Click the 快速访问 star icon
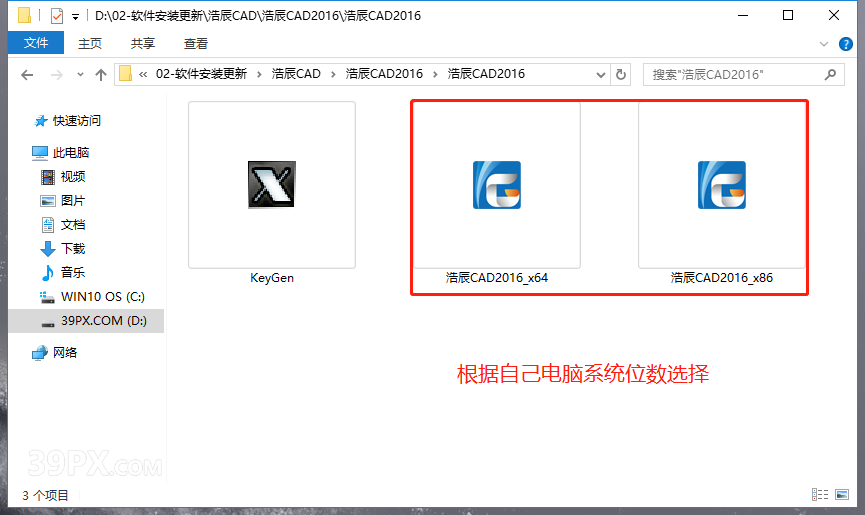This screenshot has width=865, height=515. pyautogui.click(x=40, y=121)
